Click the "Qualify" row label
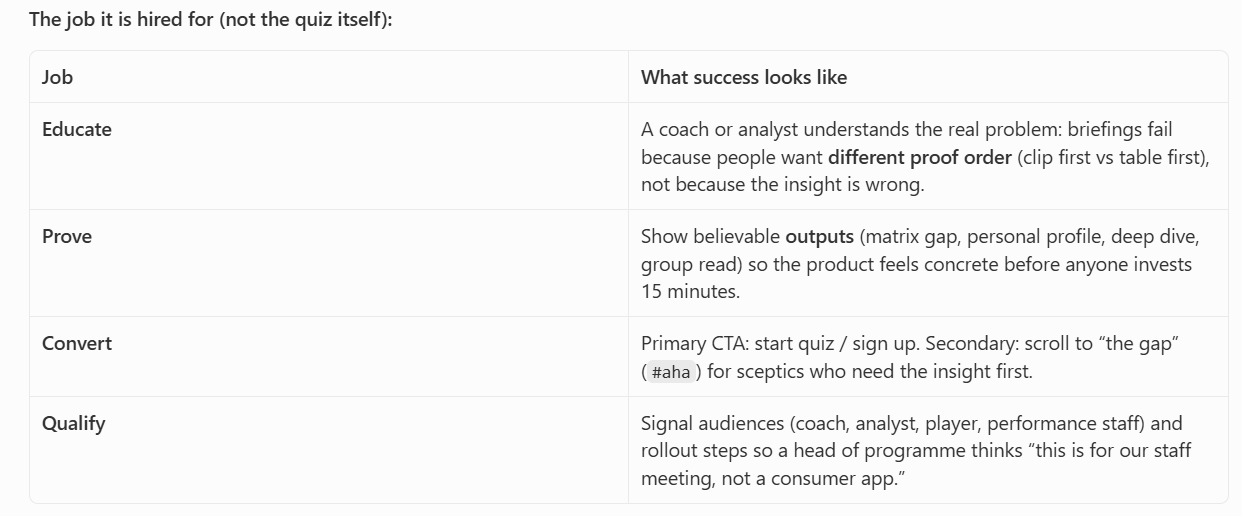Viewport: 1242px width, 516px height. (73, 423)
